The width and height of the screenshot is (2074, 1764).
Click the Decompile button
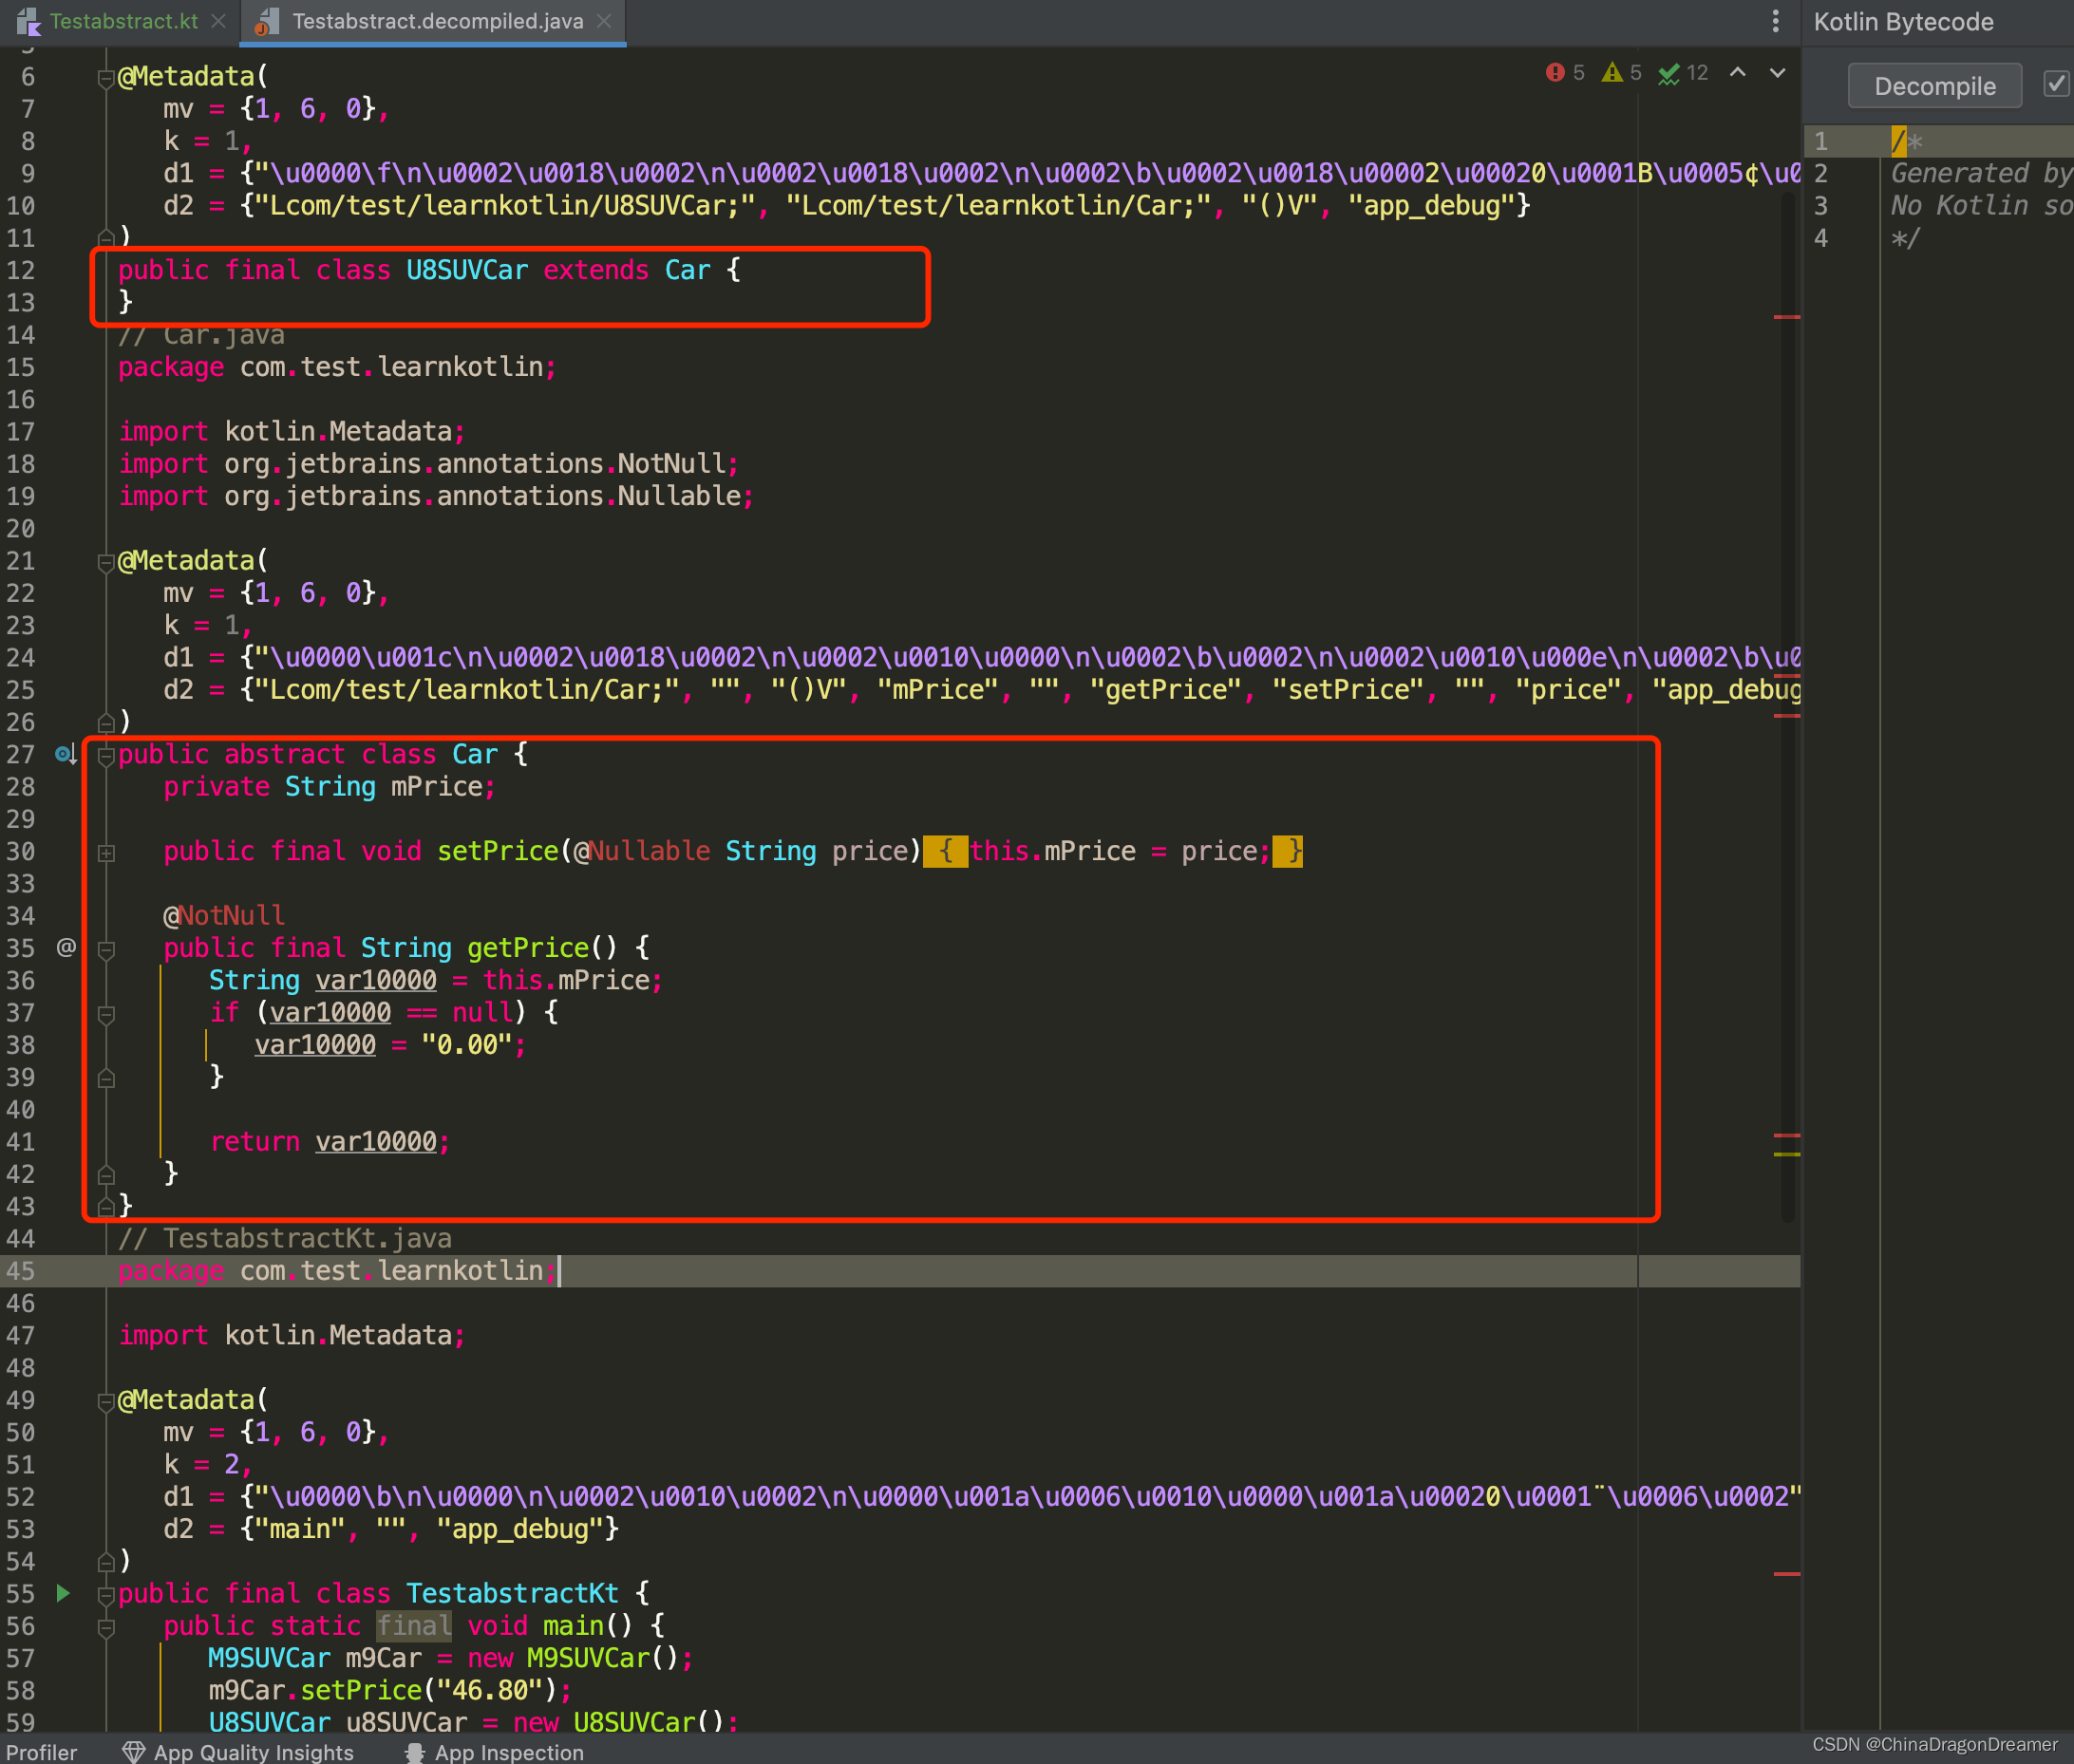click(x=1934, y=86)
